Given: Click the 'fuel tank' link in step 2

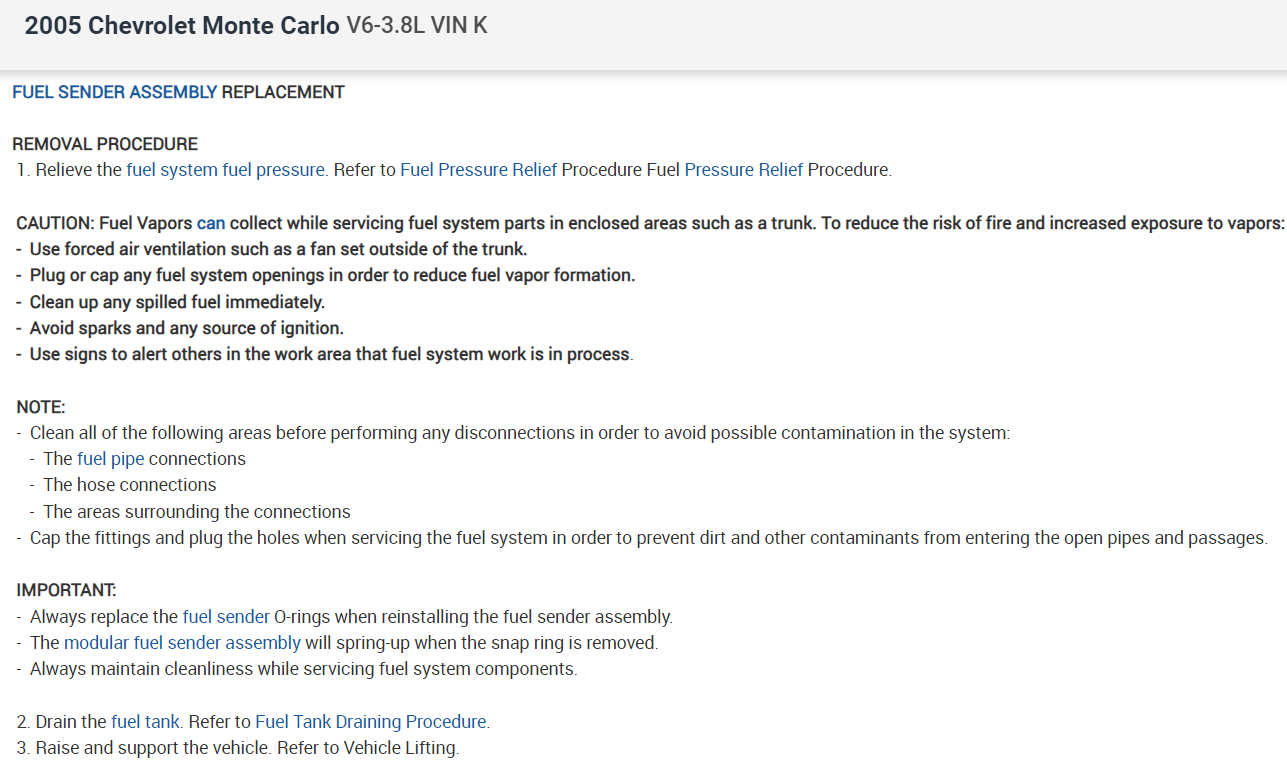Looking at the screenshot, I should coord(146,721).
